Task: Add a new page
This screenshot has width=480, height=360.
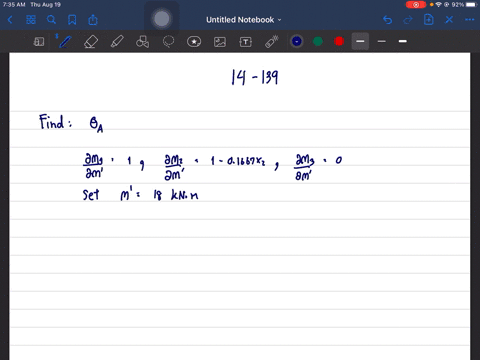Action: click(428, 20)
